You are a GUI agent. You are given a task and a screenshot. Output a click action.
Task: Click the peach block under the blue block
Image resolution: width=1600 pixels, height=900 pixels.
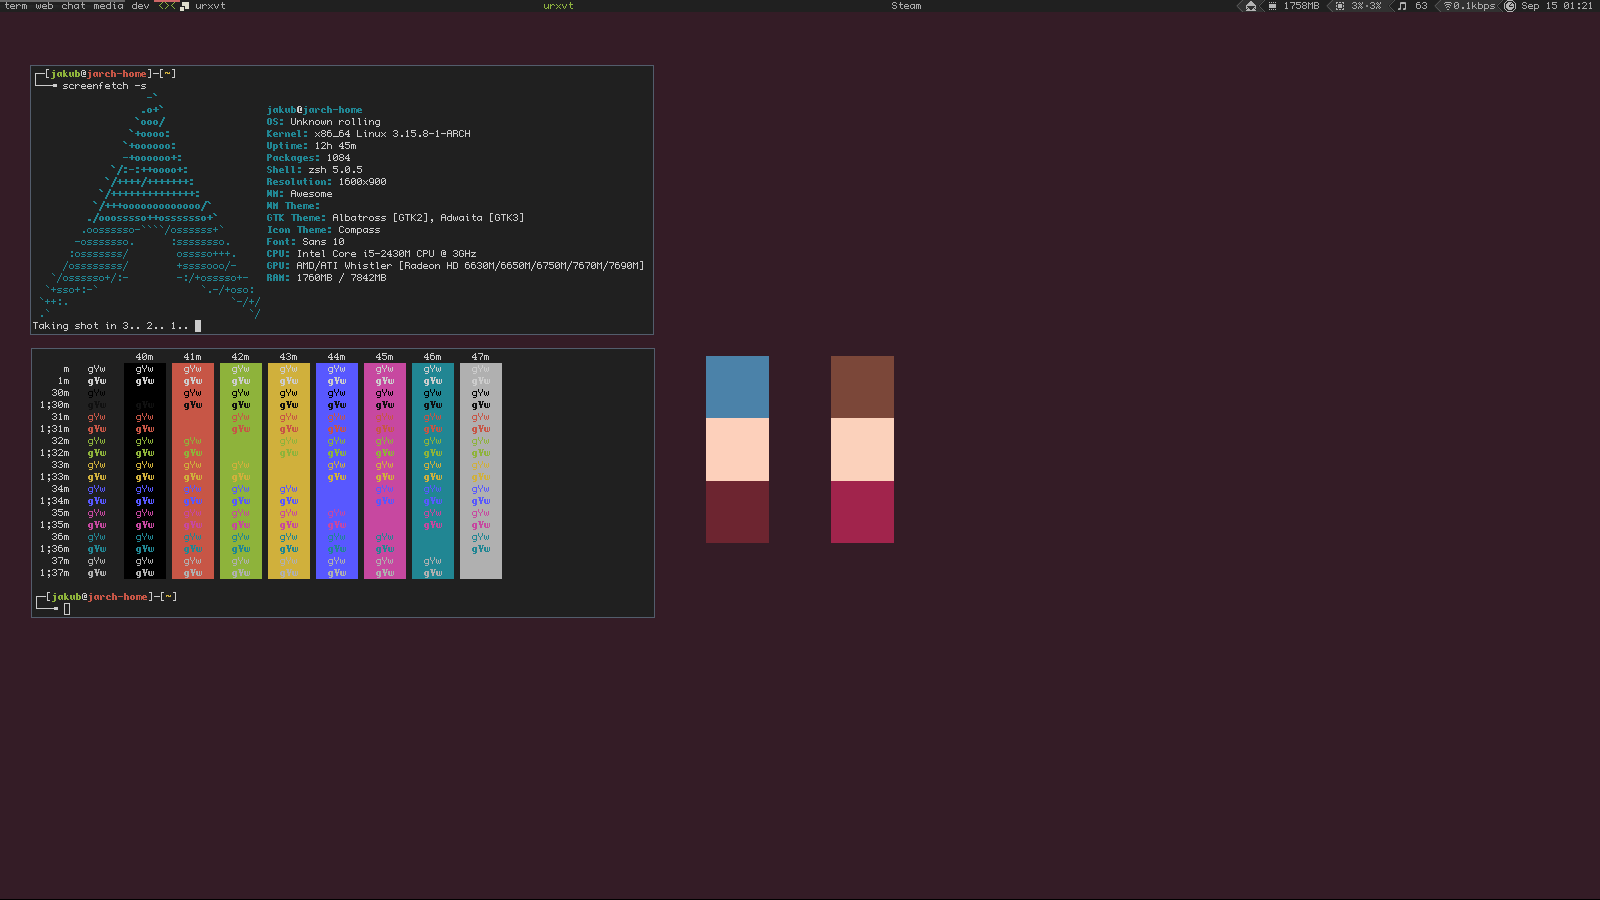point(737,449)
